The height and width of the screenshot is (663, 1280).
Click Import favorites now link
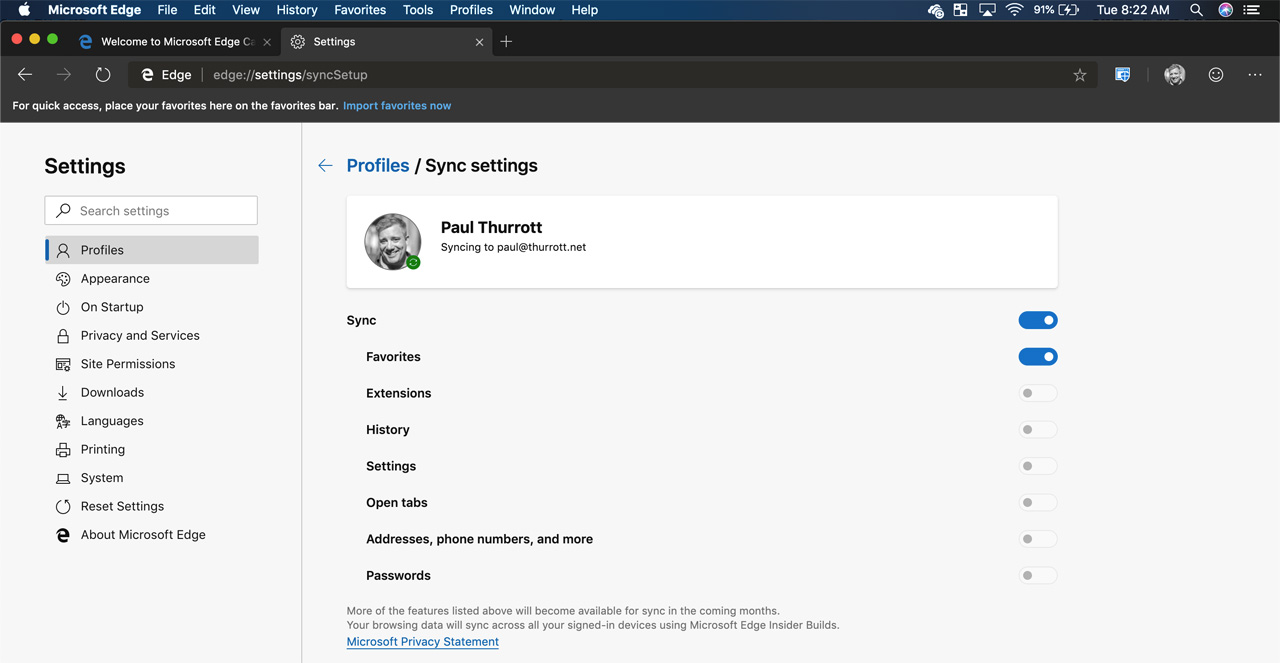tap(397, 106)
